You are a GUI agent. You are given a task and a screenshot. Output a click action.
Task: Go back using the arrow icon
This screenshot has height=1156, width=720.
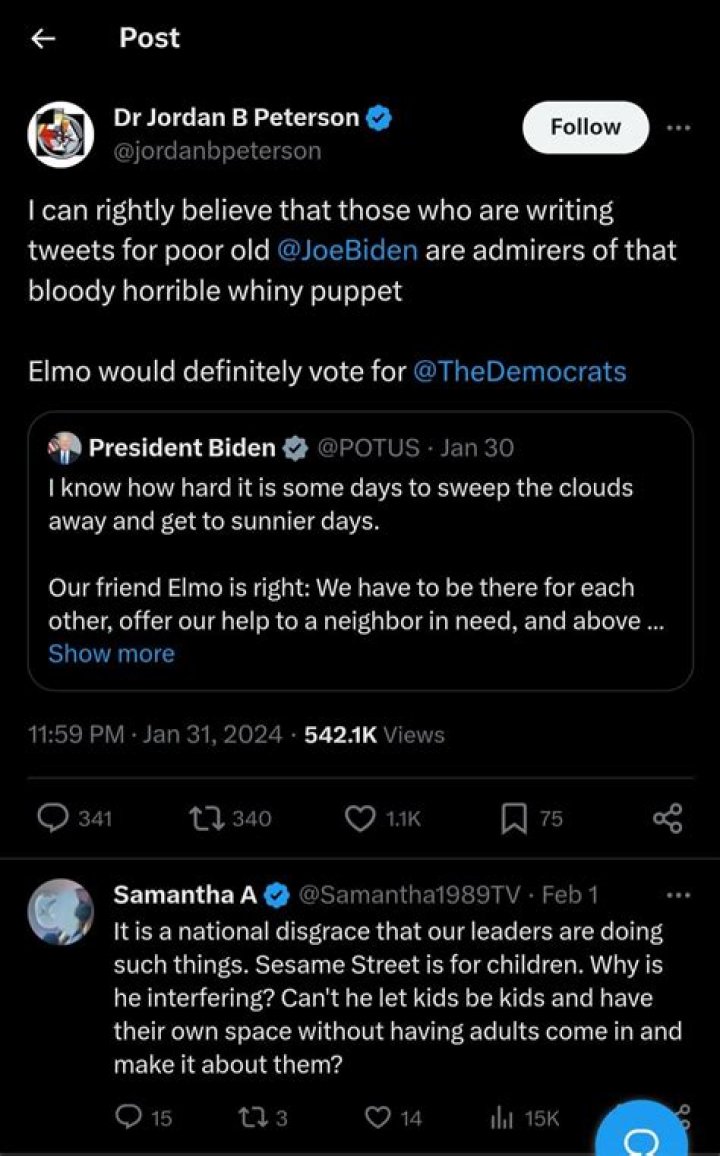(x=42, y=39)
